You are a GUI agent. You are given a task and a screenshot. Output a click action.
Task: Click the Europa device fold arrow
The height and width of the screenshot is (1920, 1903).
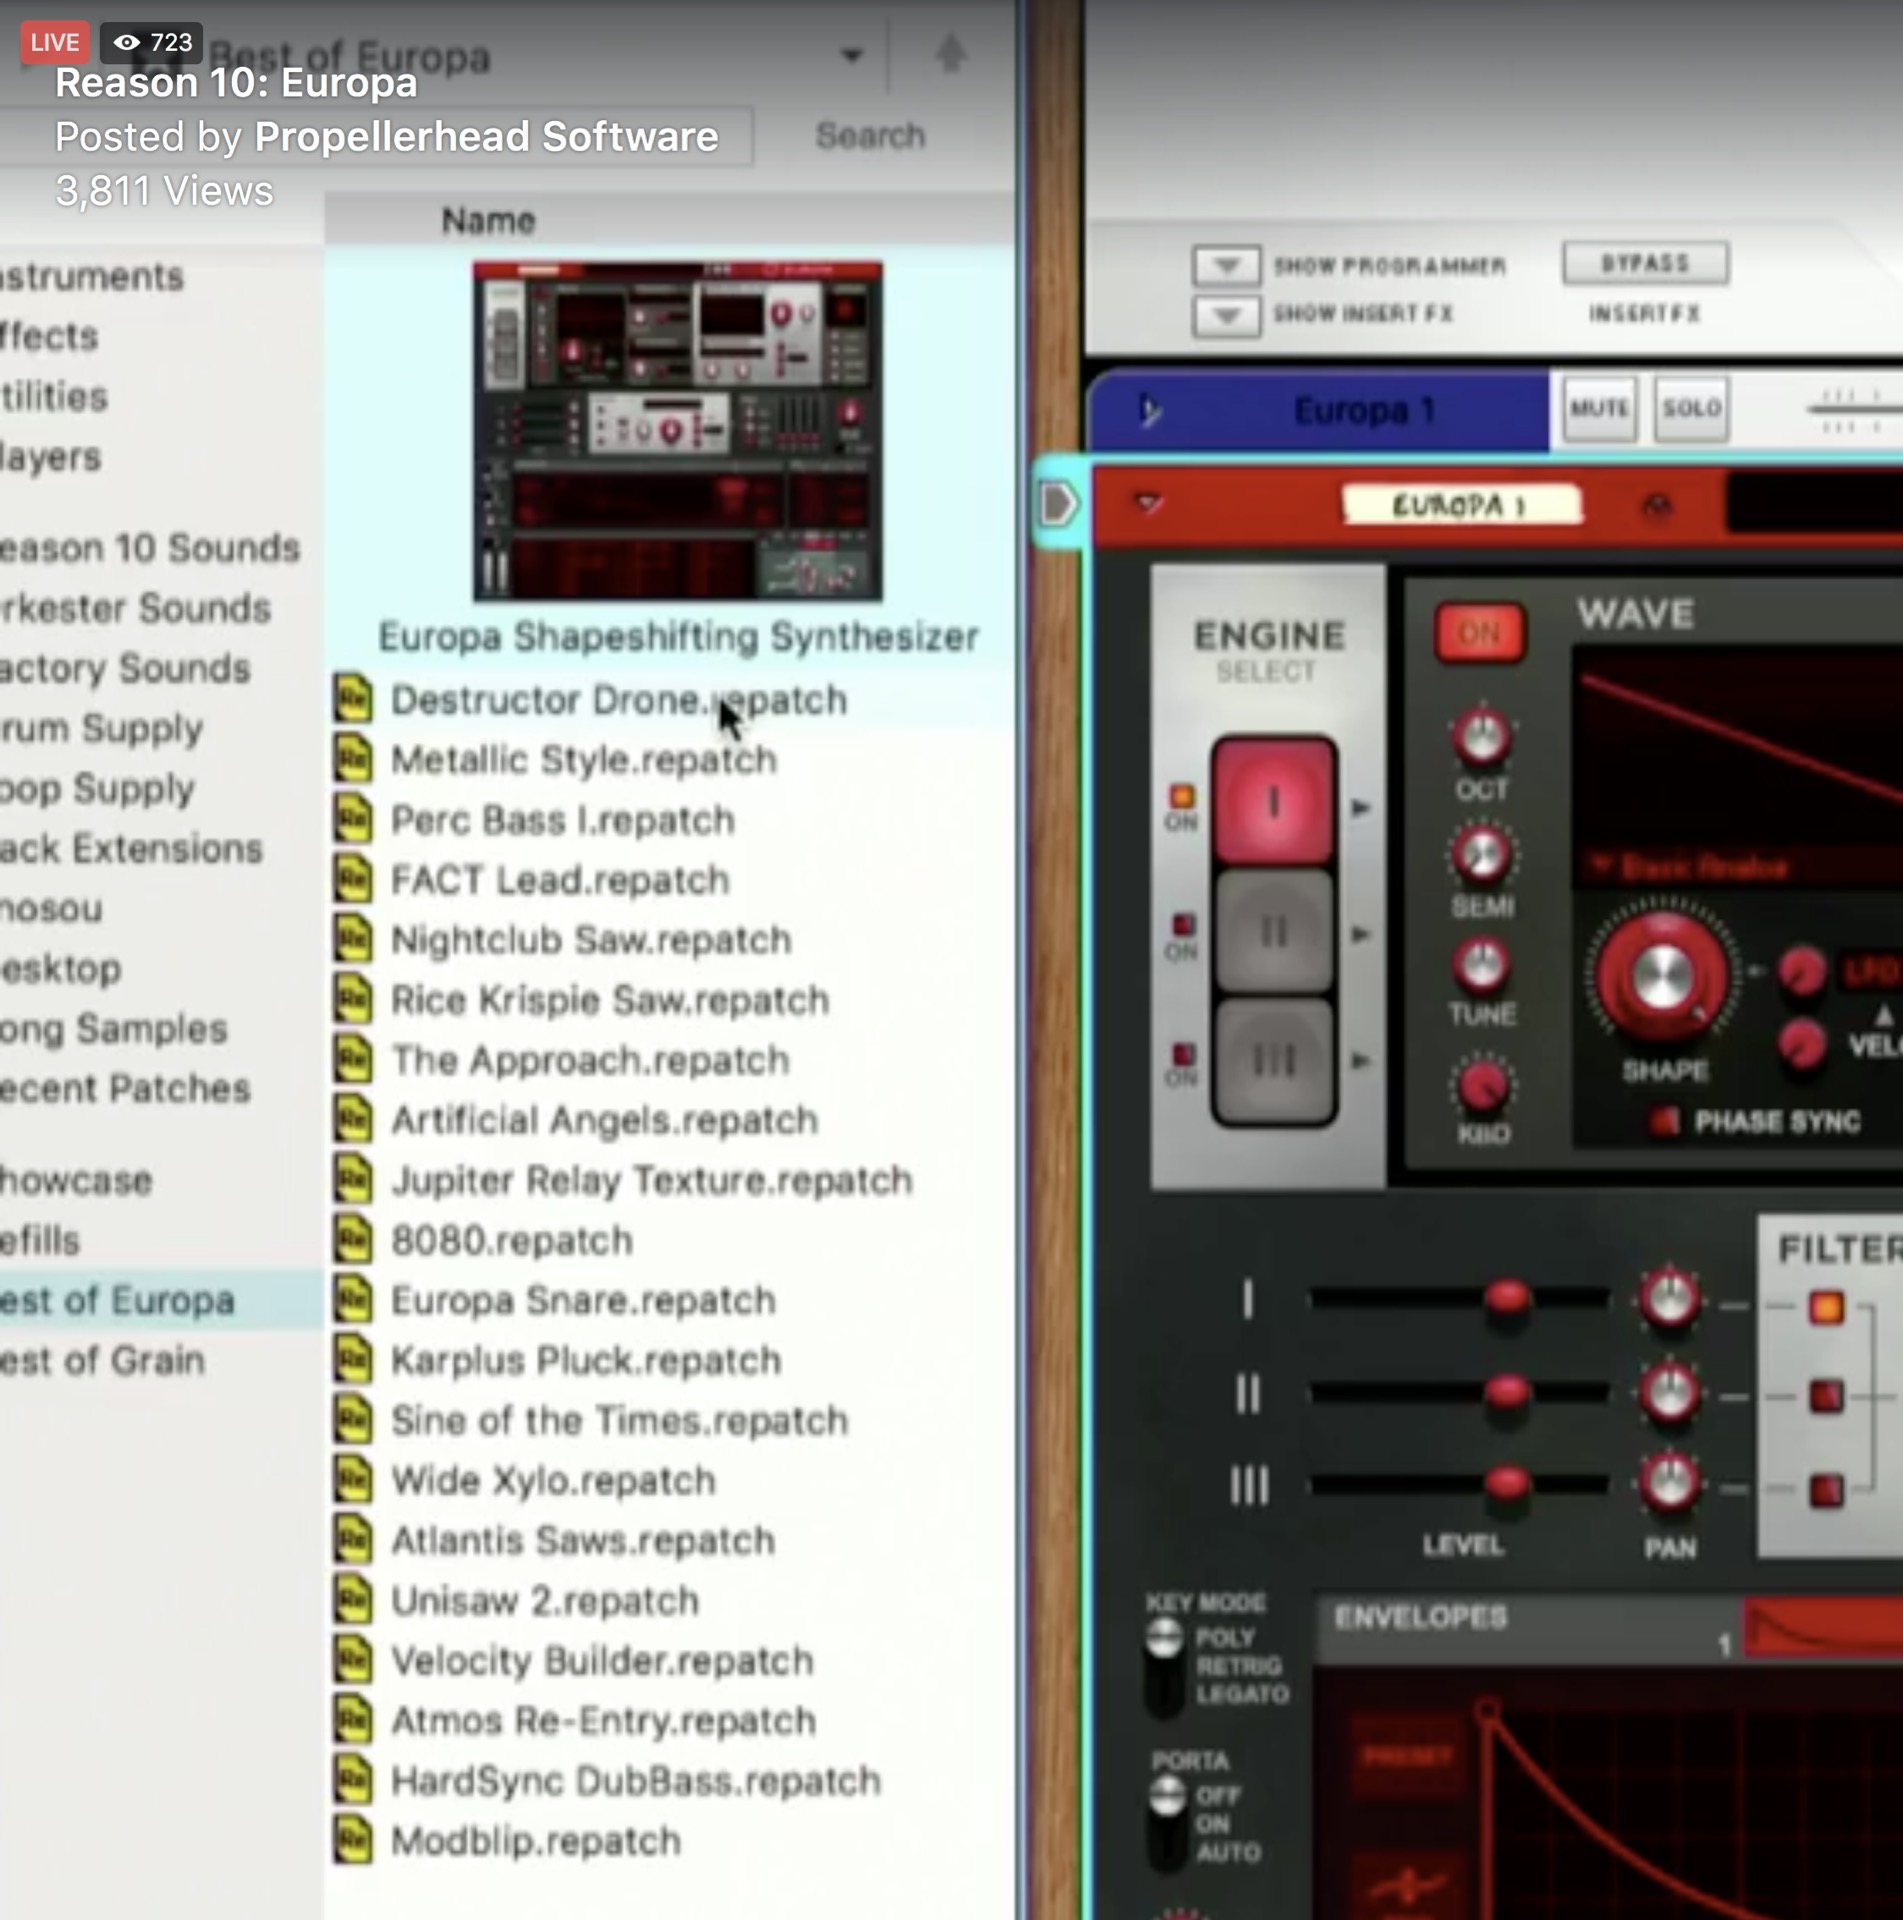(x=1150, y=502)
